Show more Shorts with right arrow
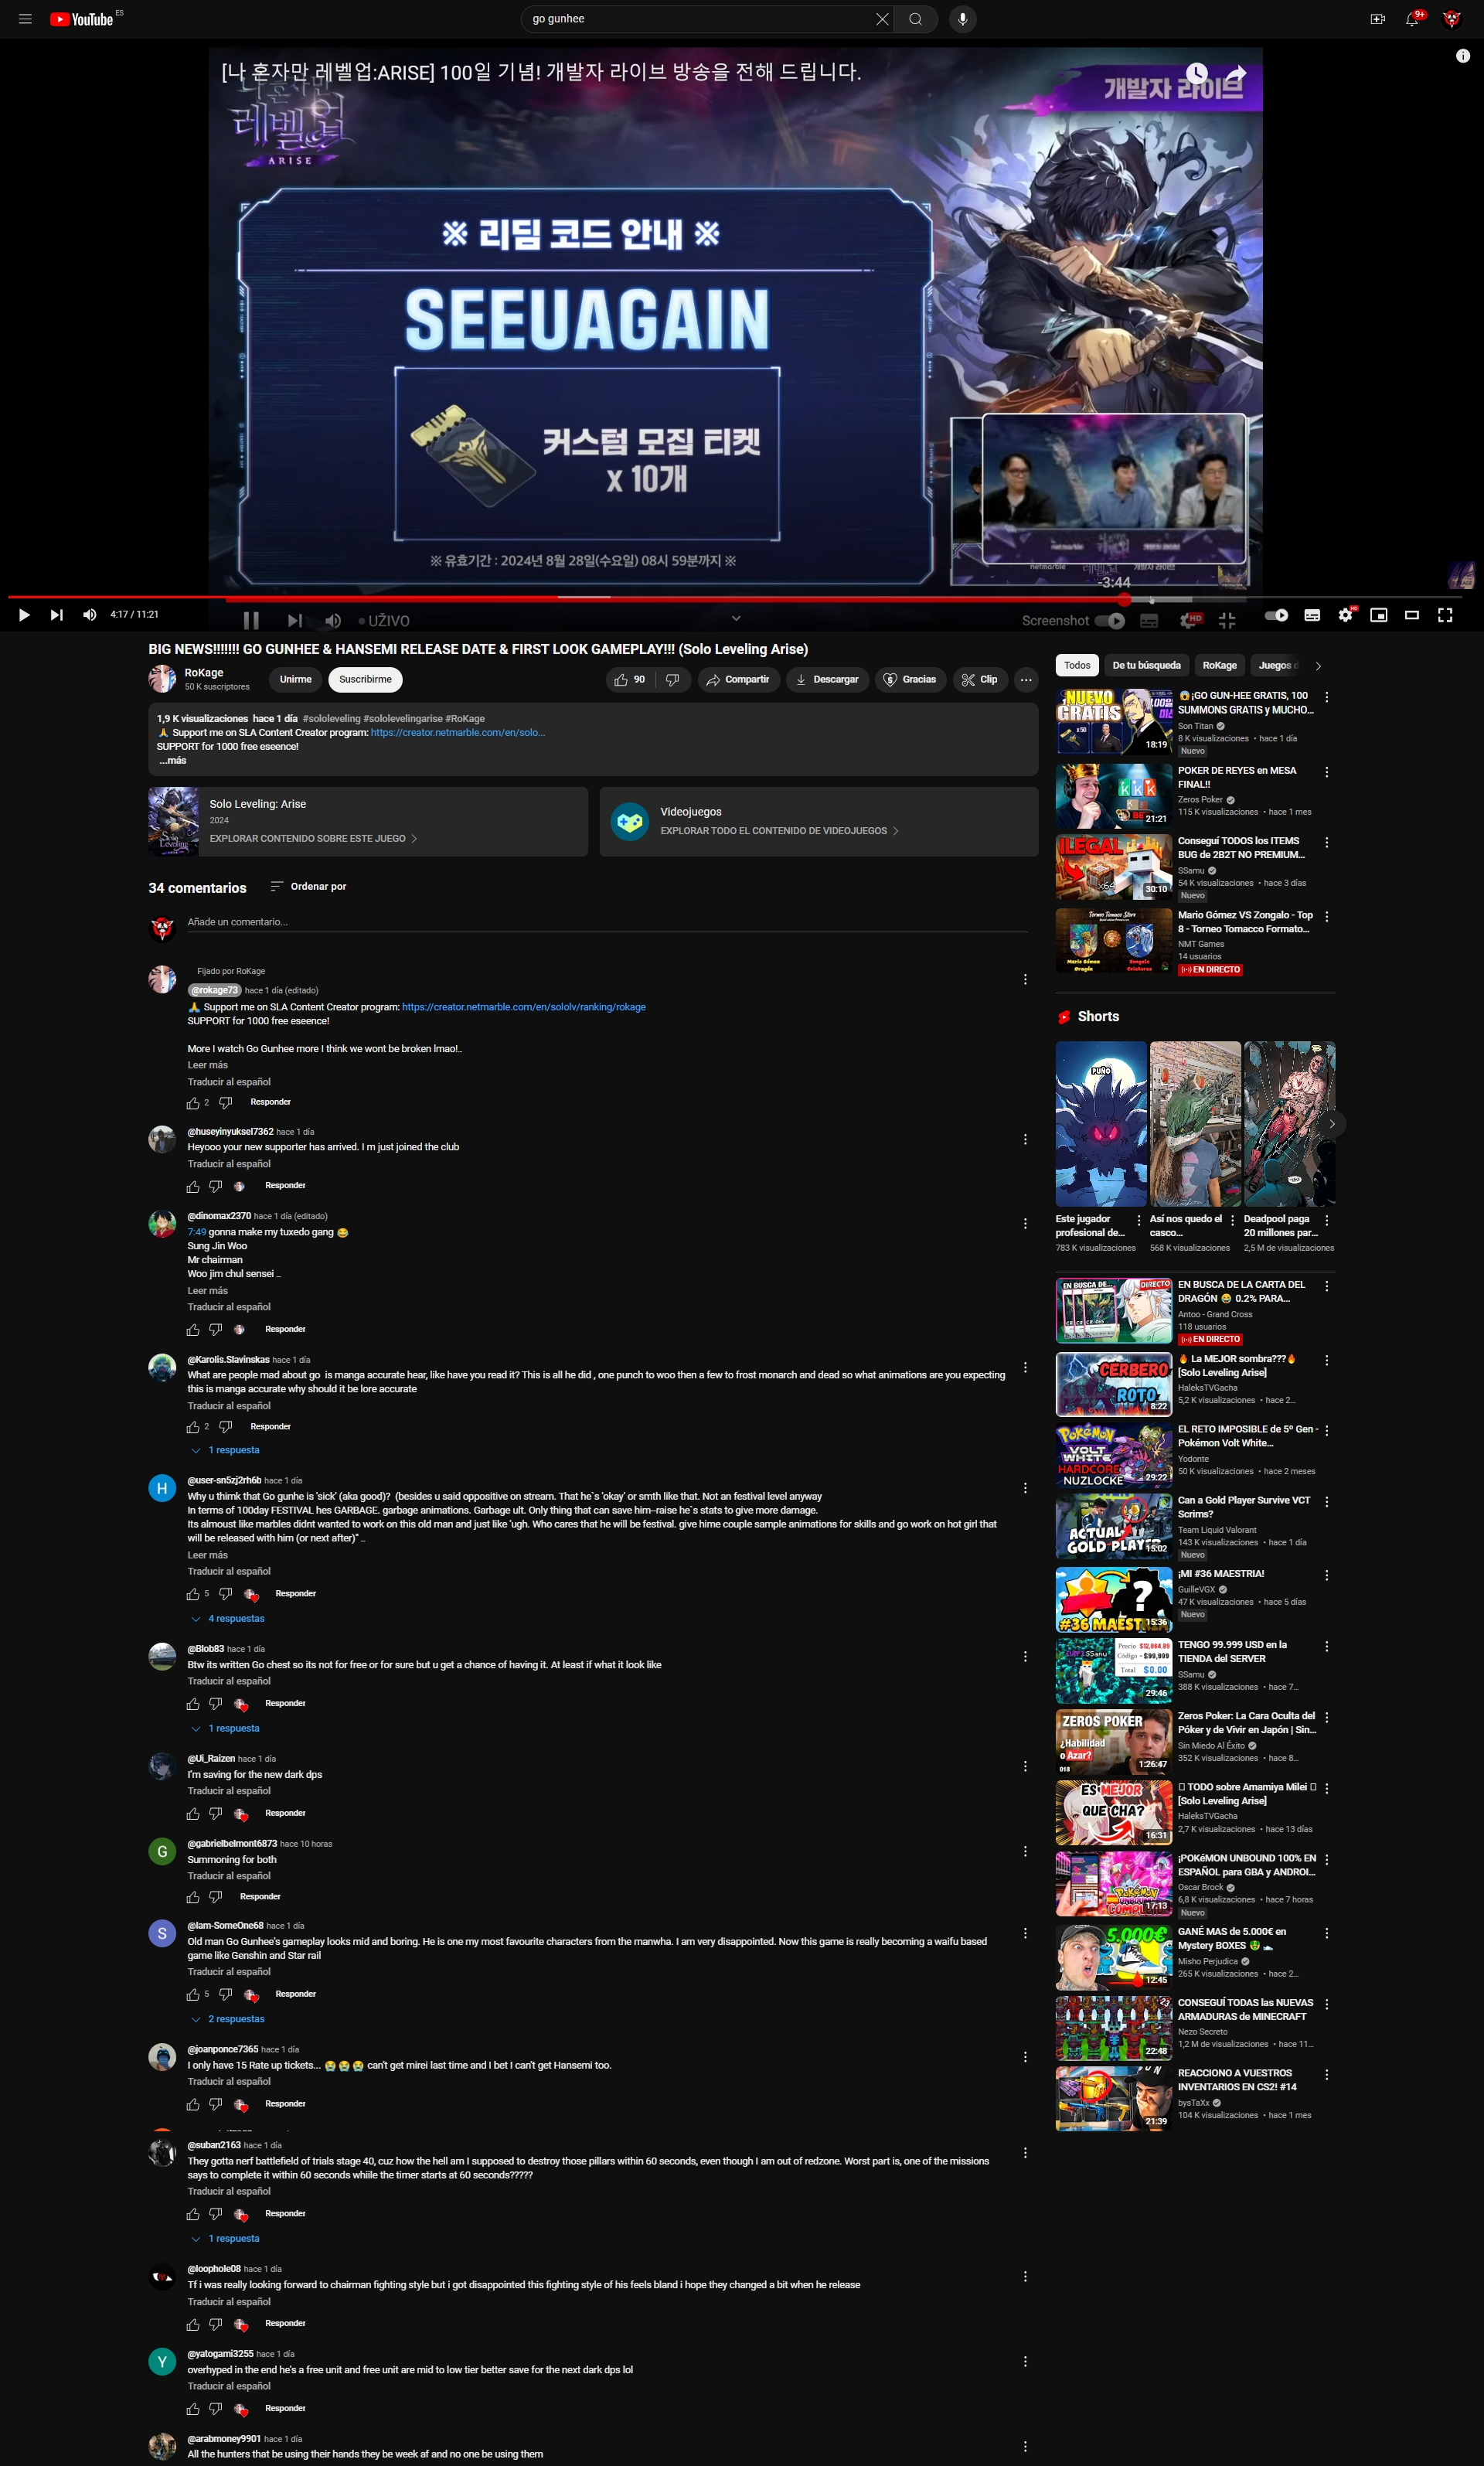1484x2466 pixels. (x=1331, y=1124)
